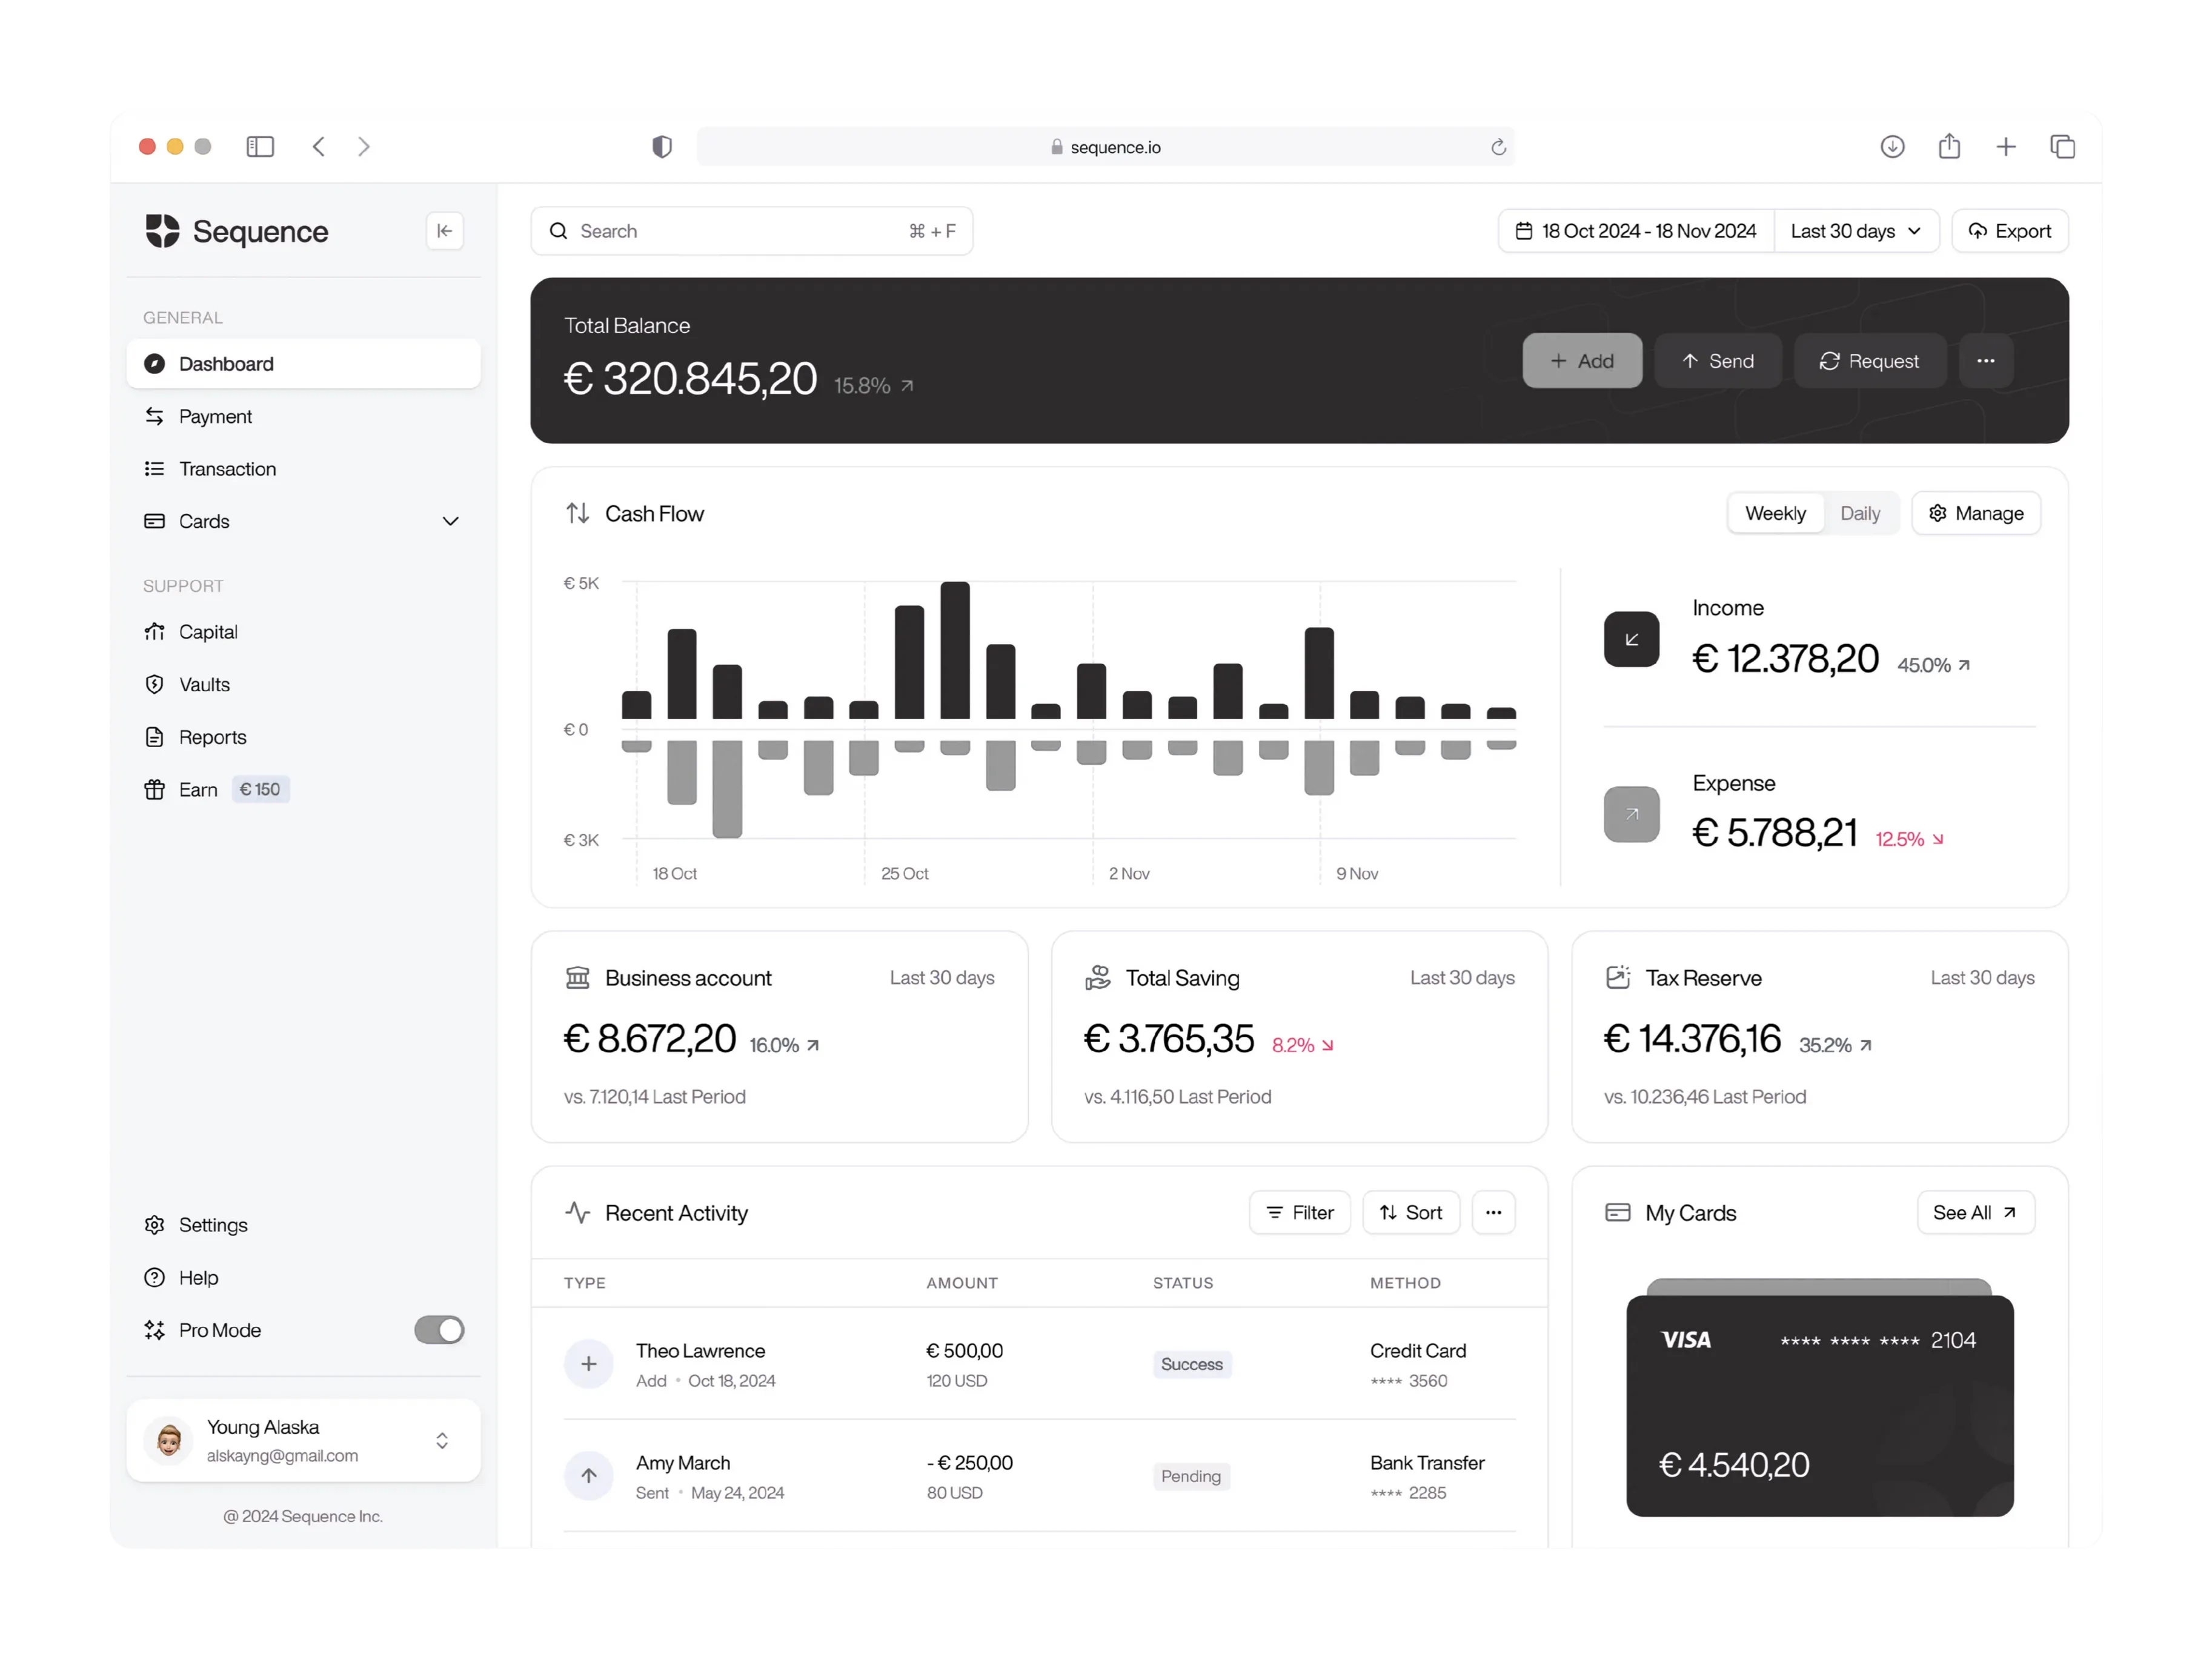Click See All in My Cards
The width and height of the screenshot is (2212, 1659).
tap(1974, 1213)
